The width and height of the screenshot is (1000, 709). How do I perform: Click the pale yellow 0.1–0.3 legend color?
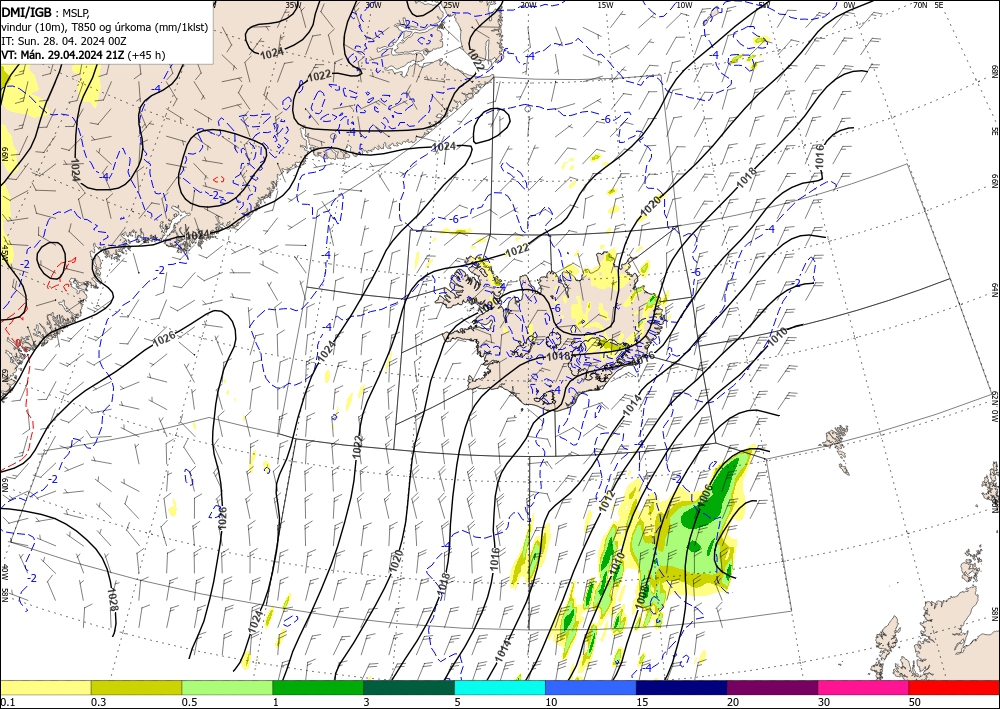coord(45,687)
